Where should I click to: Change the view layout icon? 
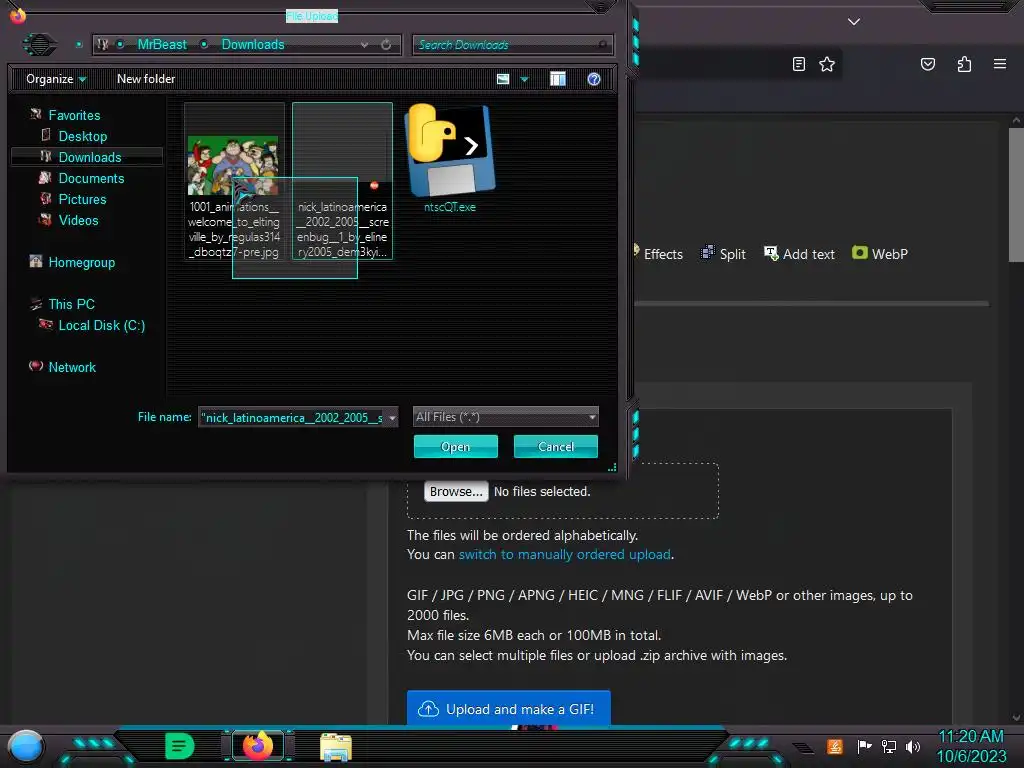point(503,79)
